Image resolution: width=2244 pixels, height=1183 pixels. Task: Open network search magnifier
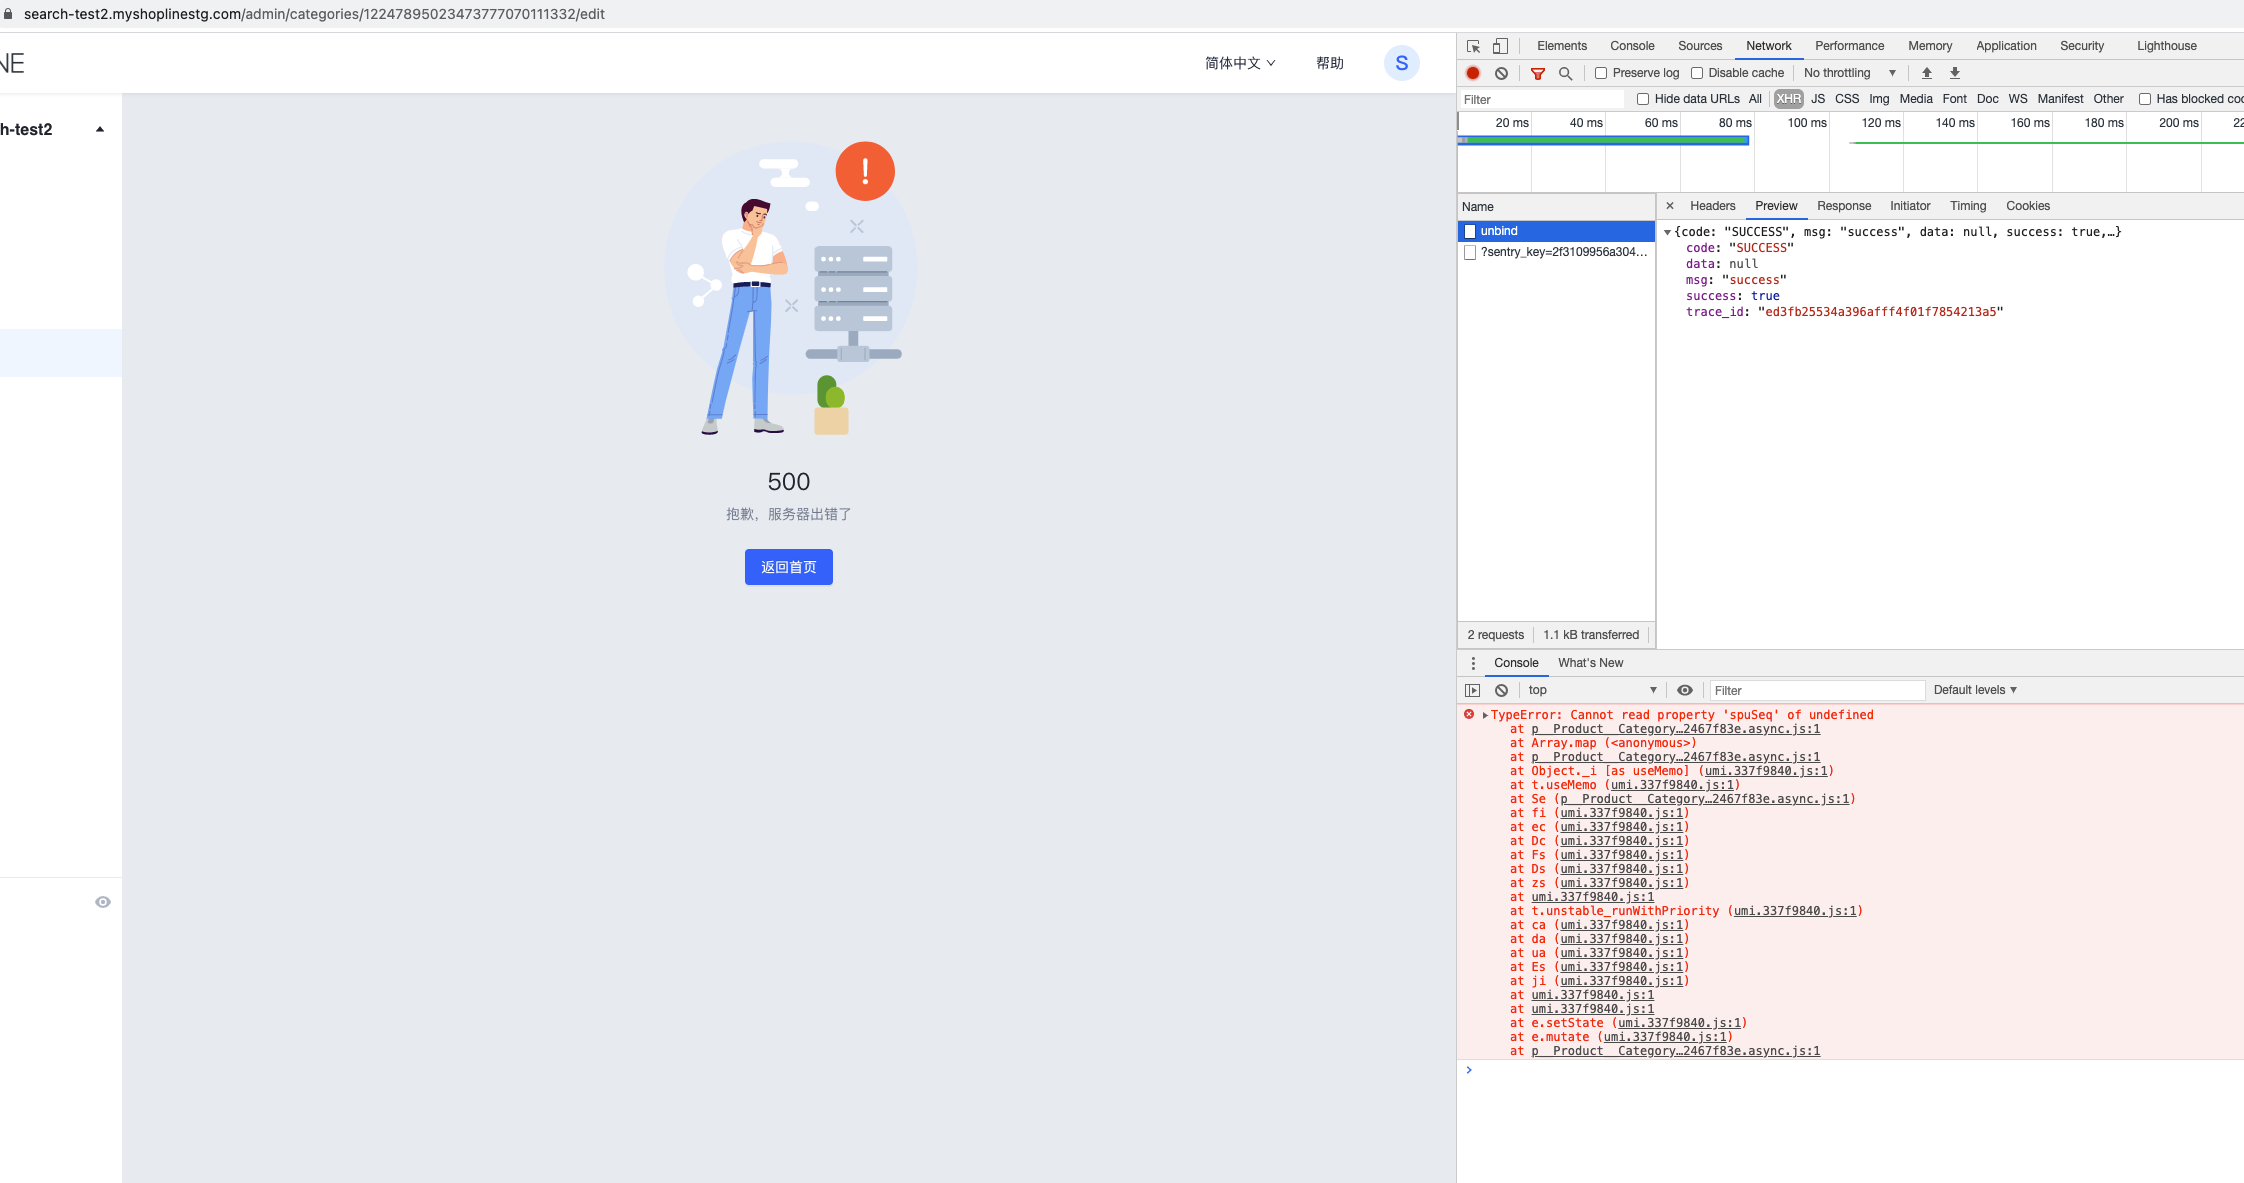1565,73
